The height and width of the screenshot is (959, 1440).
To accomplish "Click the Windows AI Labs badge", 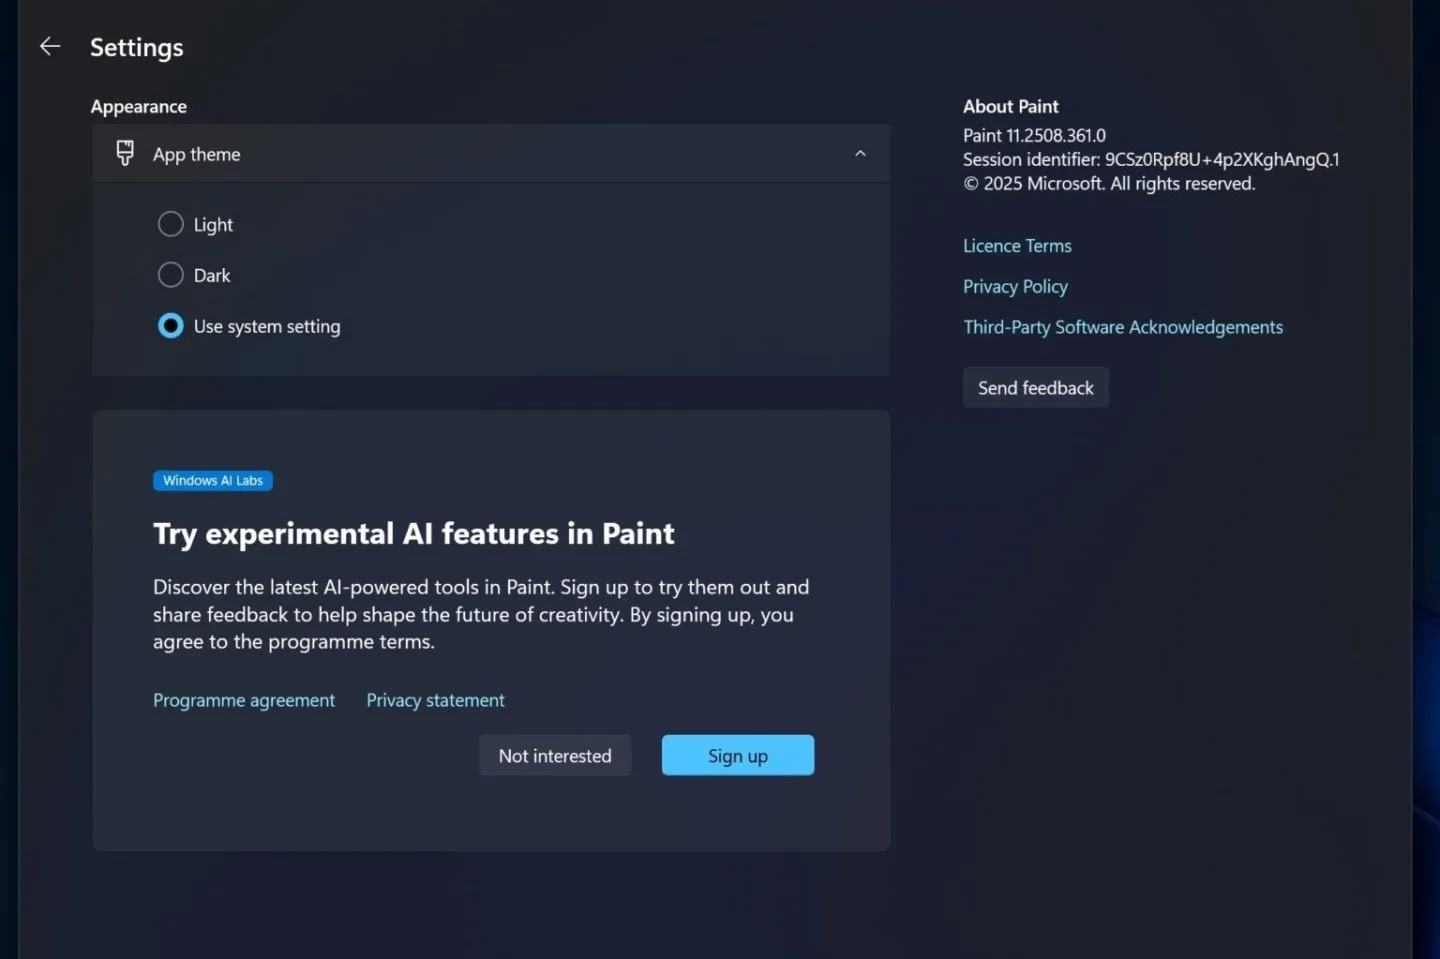I will [212, 480].
